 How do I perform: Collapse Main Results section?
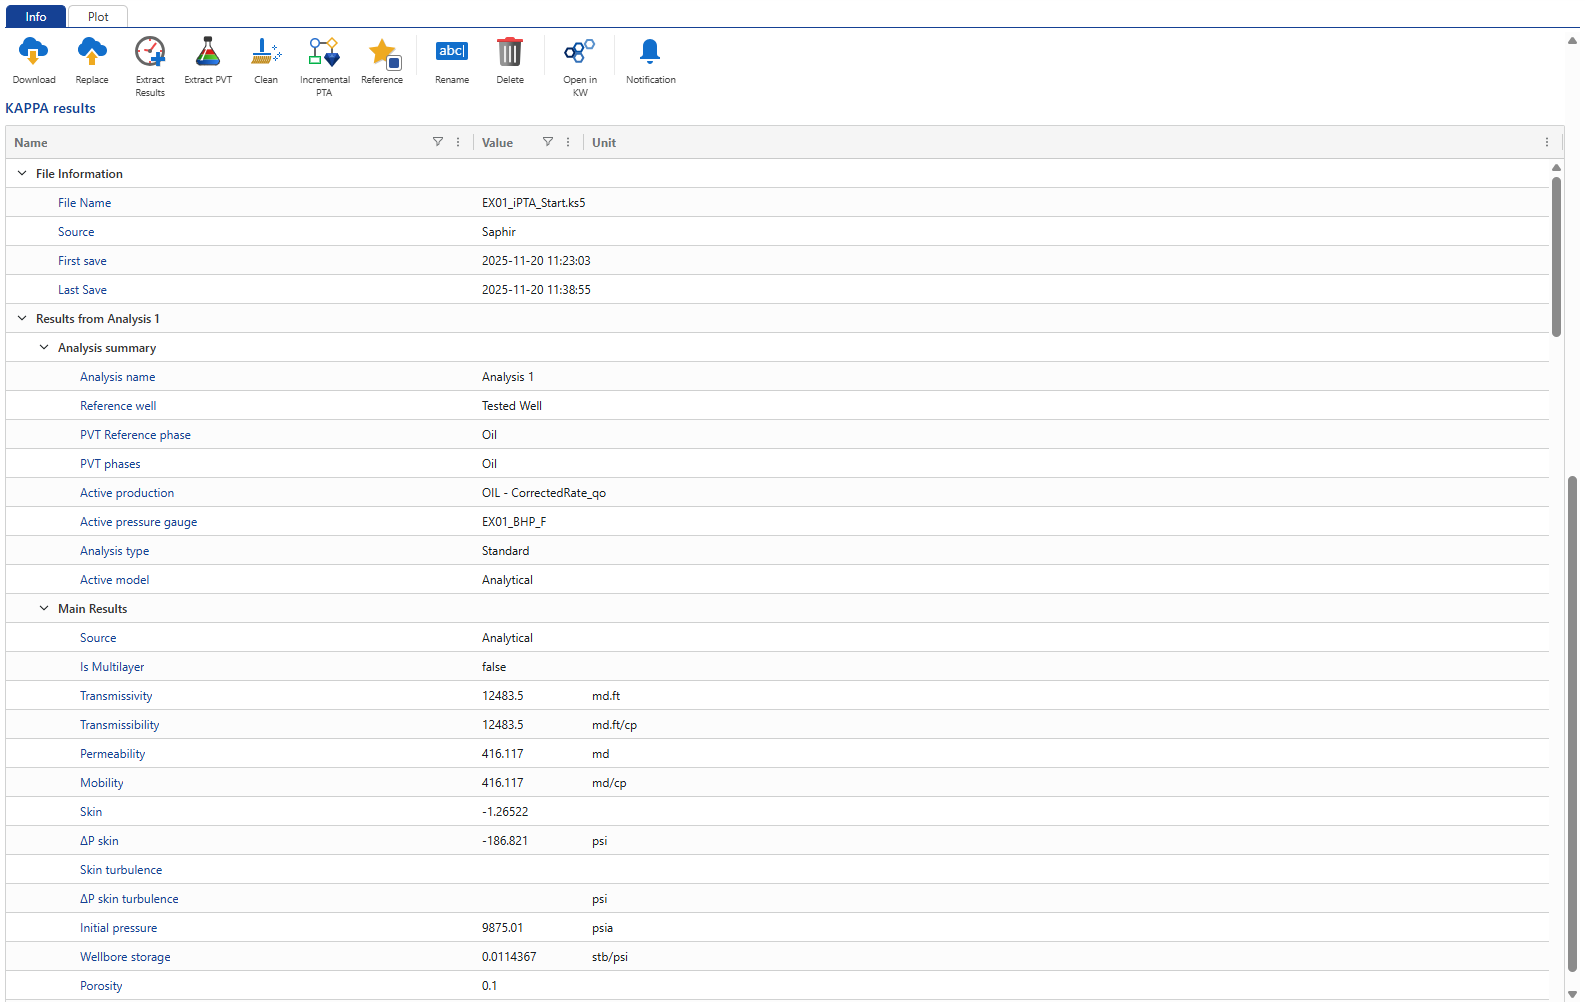pos(44,608)
